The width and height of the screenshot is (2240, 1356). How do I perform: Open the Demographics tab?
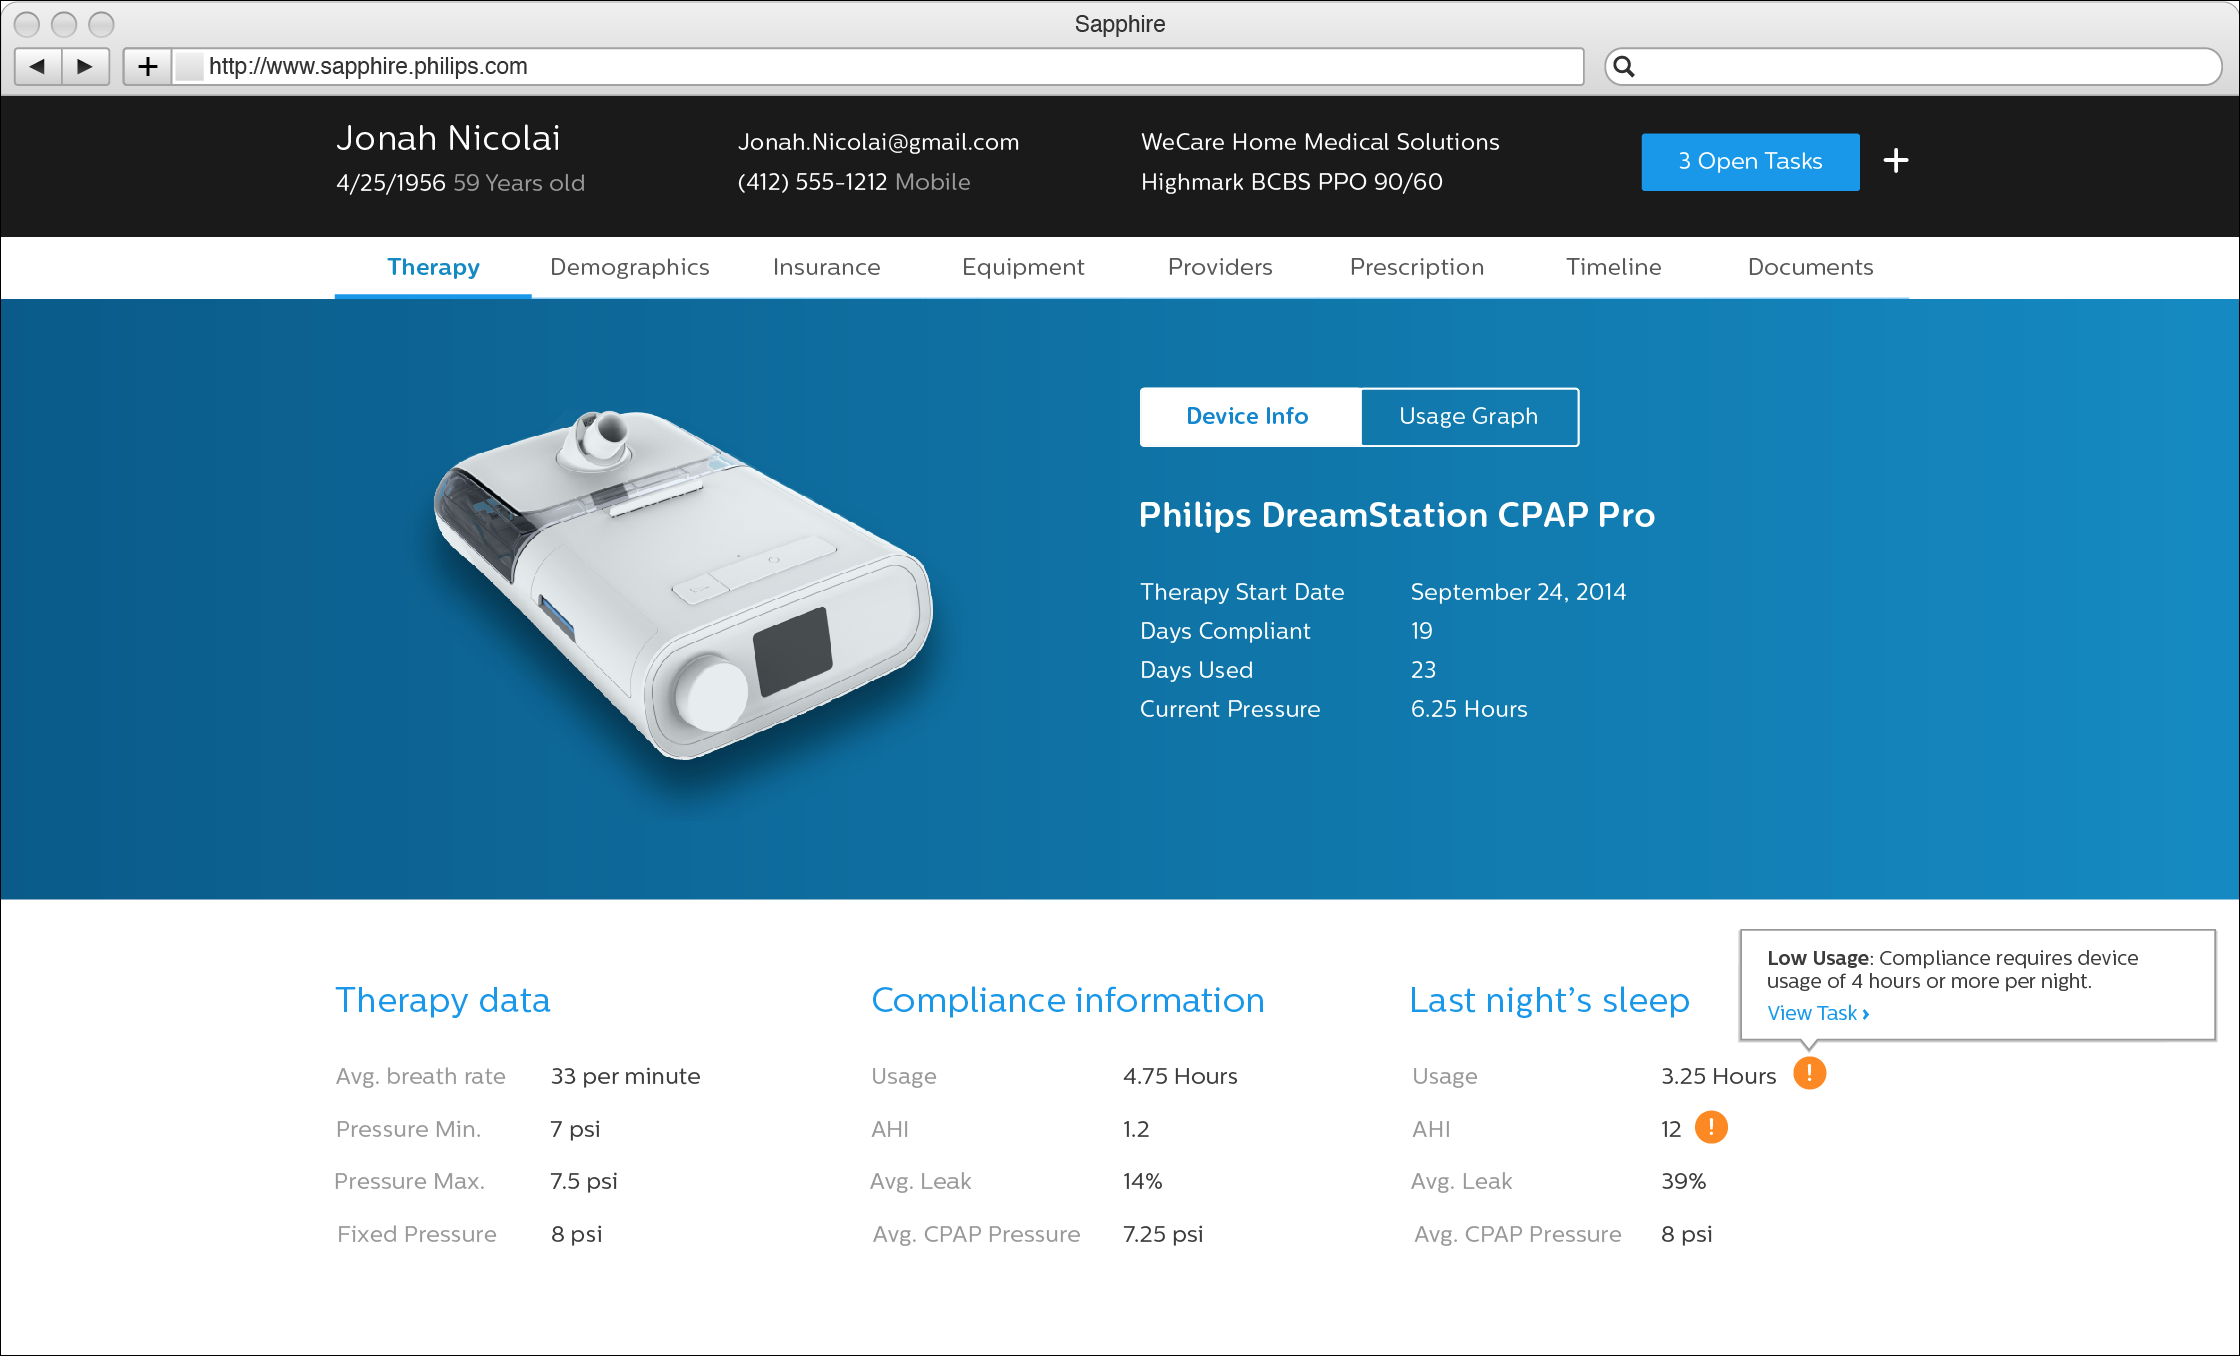point(629,267)
